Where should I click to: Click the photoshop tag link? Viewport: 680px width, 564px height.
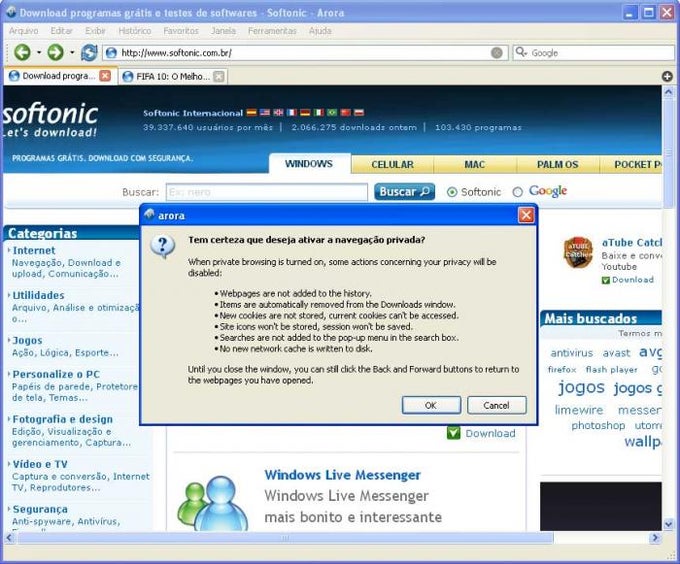click(598, 426)
